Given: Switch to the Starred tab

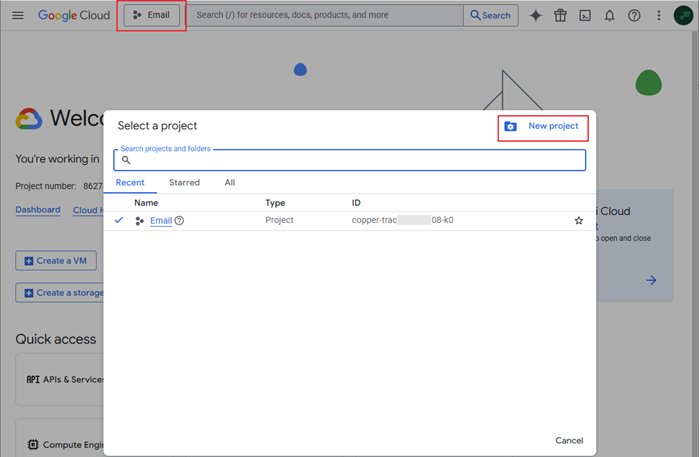Looking at the screenshot, I should (x=185, y=183).
